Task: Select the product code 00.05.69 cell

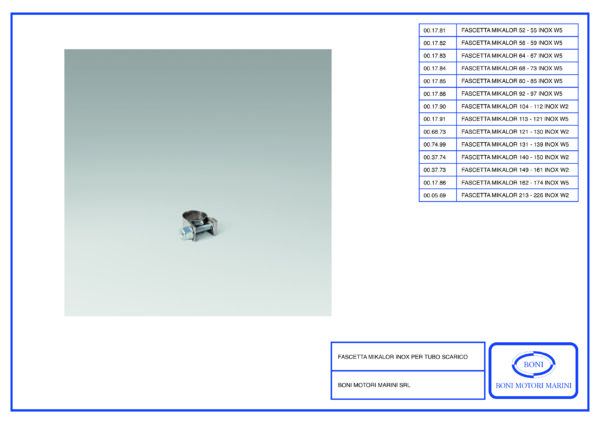Action: click(436, 196)
